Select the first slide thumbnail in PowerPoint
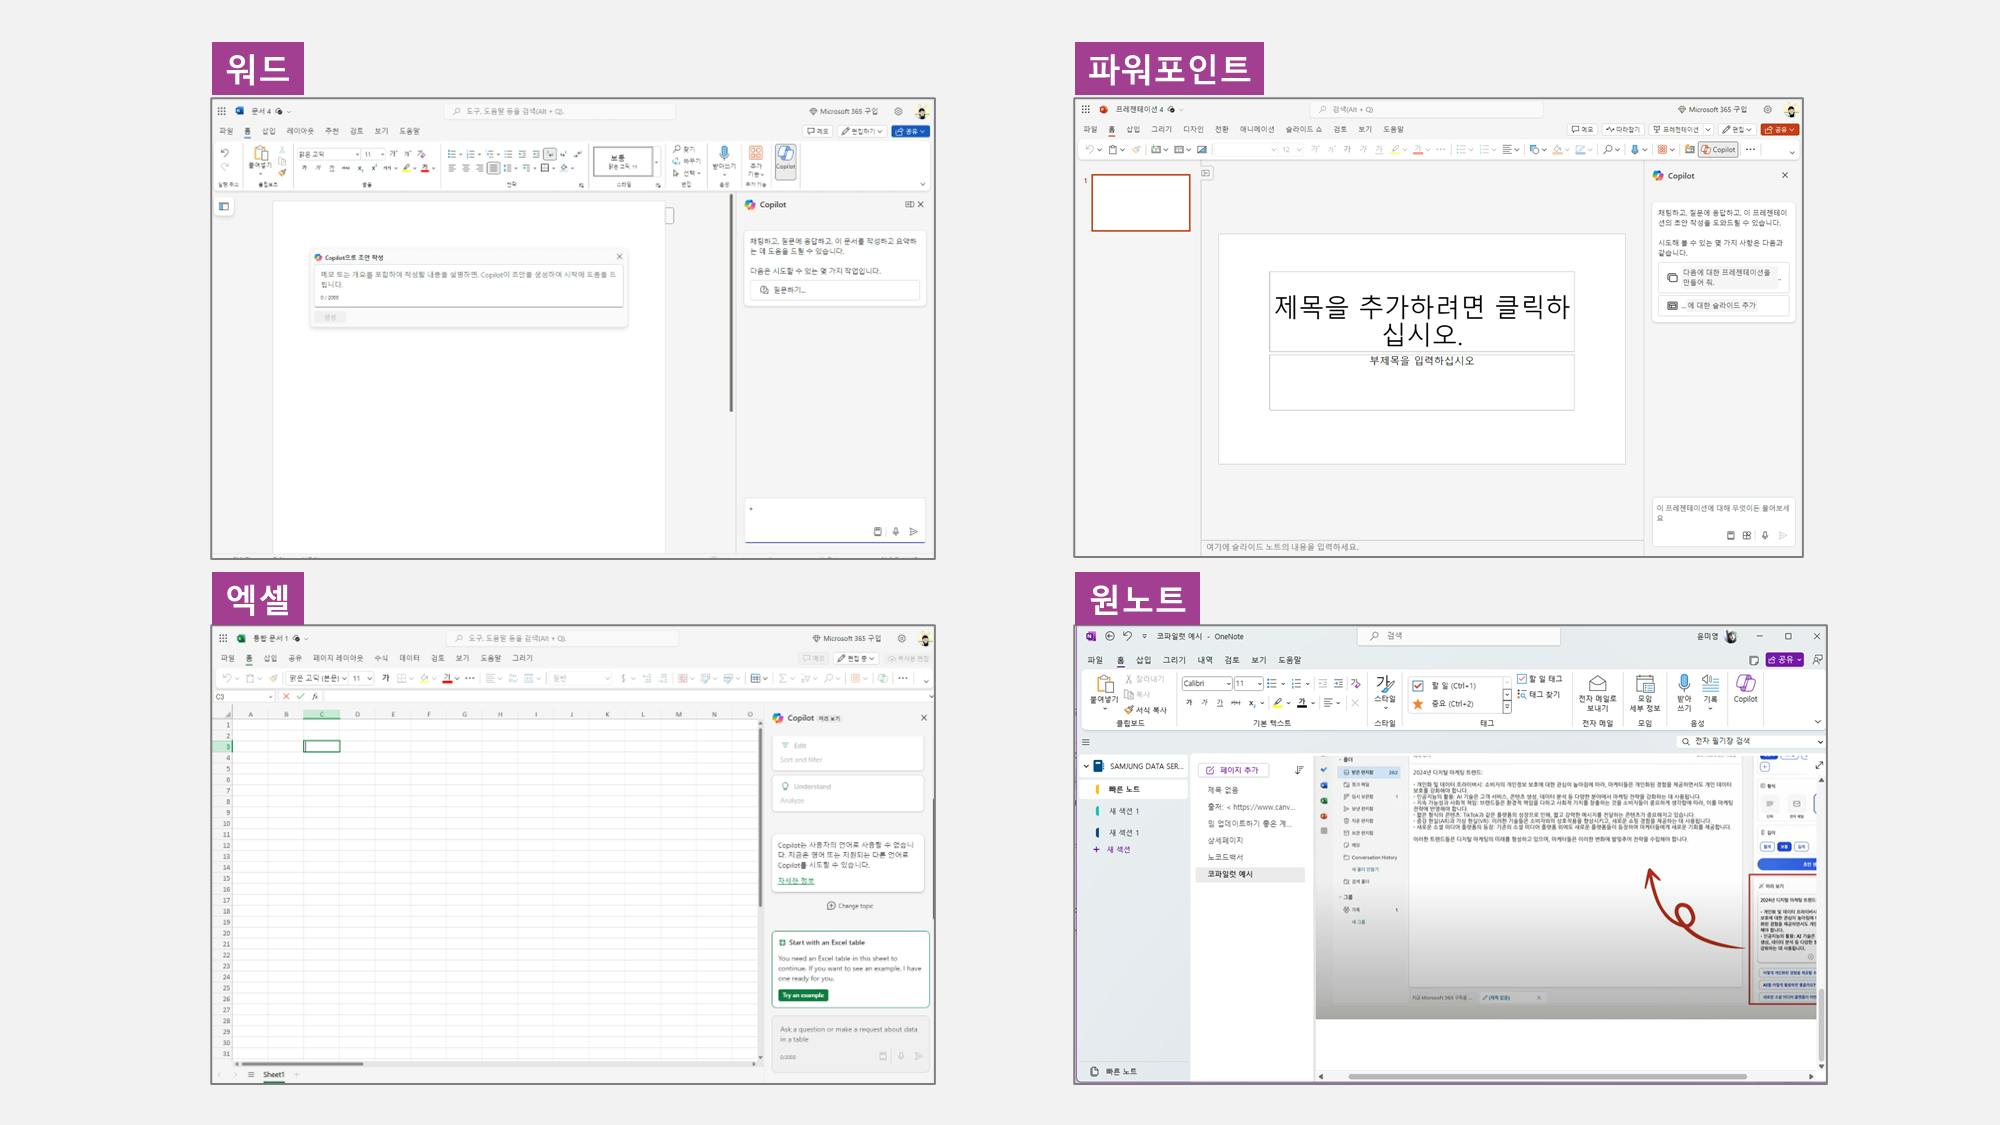This screenshot has height=1125, width=2000. (1140, 203)
